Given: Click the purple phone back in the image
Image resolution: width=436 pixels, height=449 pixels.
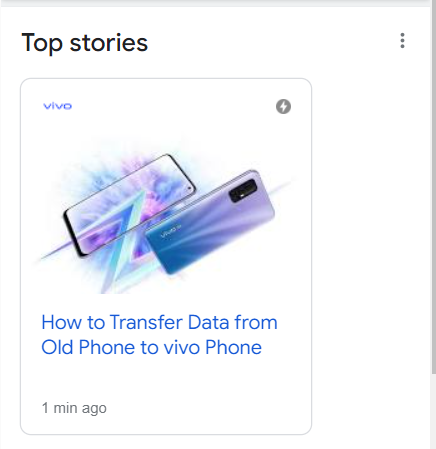Looking at the screenshot, I should pyautogui.click(x=210, y=222).
